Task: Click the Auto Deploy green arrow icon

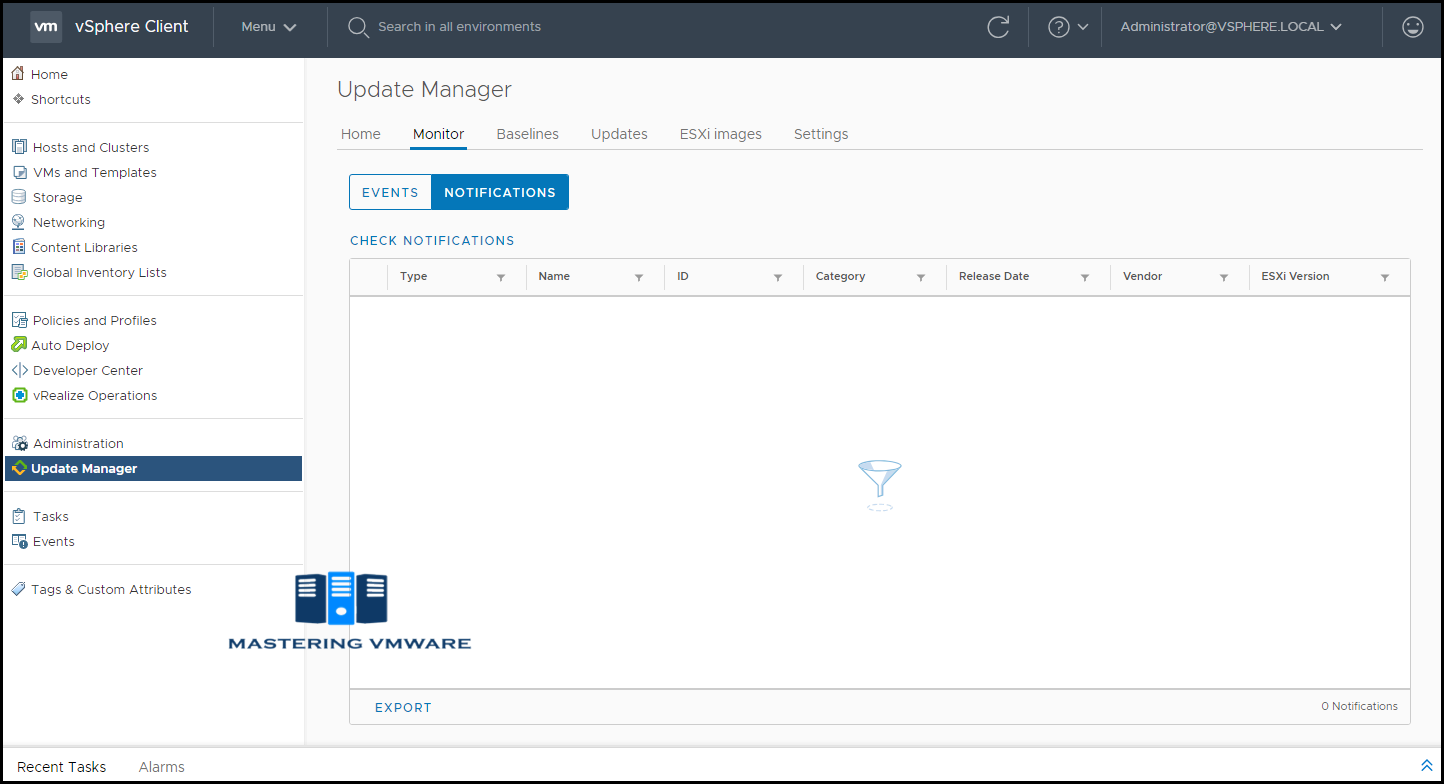Action: 19,345
